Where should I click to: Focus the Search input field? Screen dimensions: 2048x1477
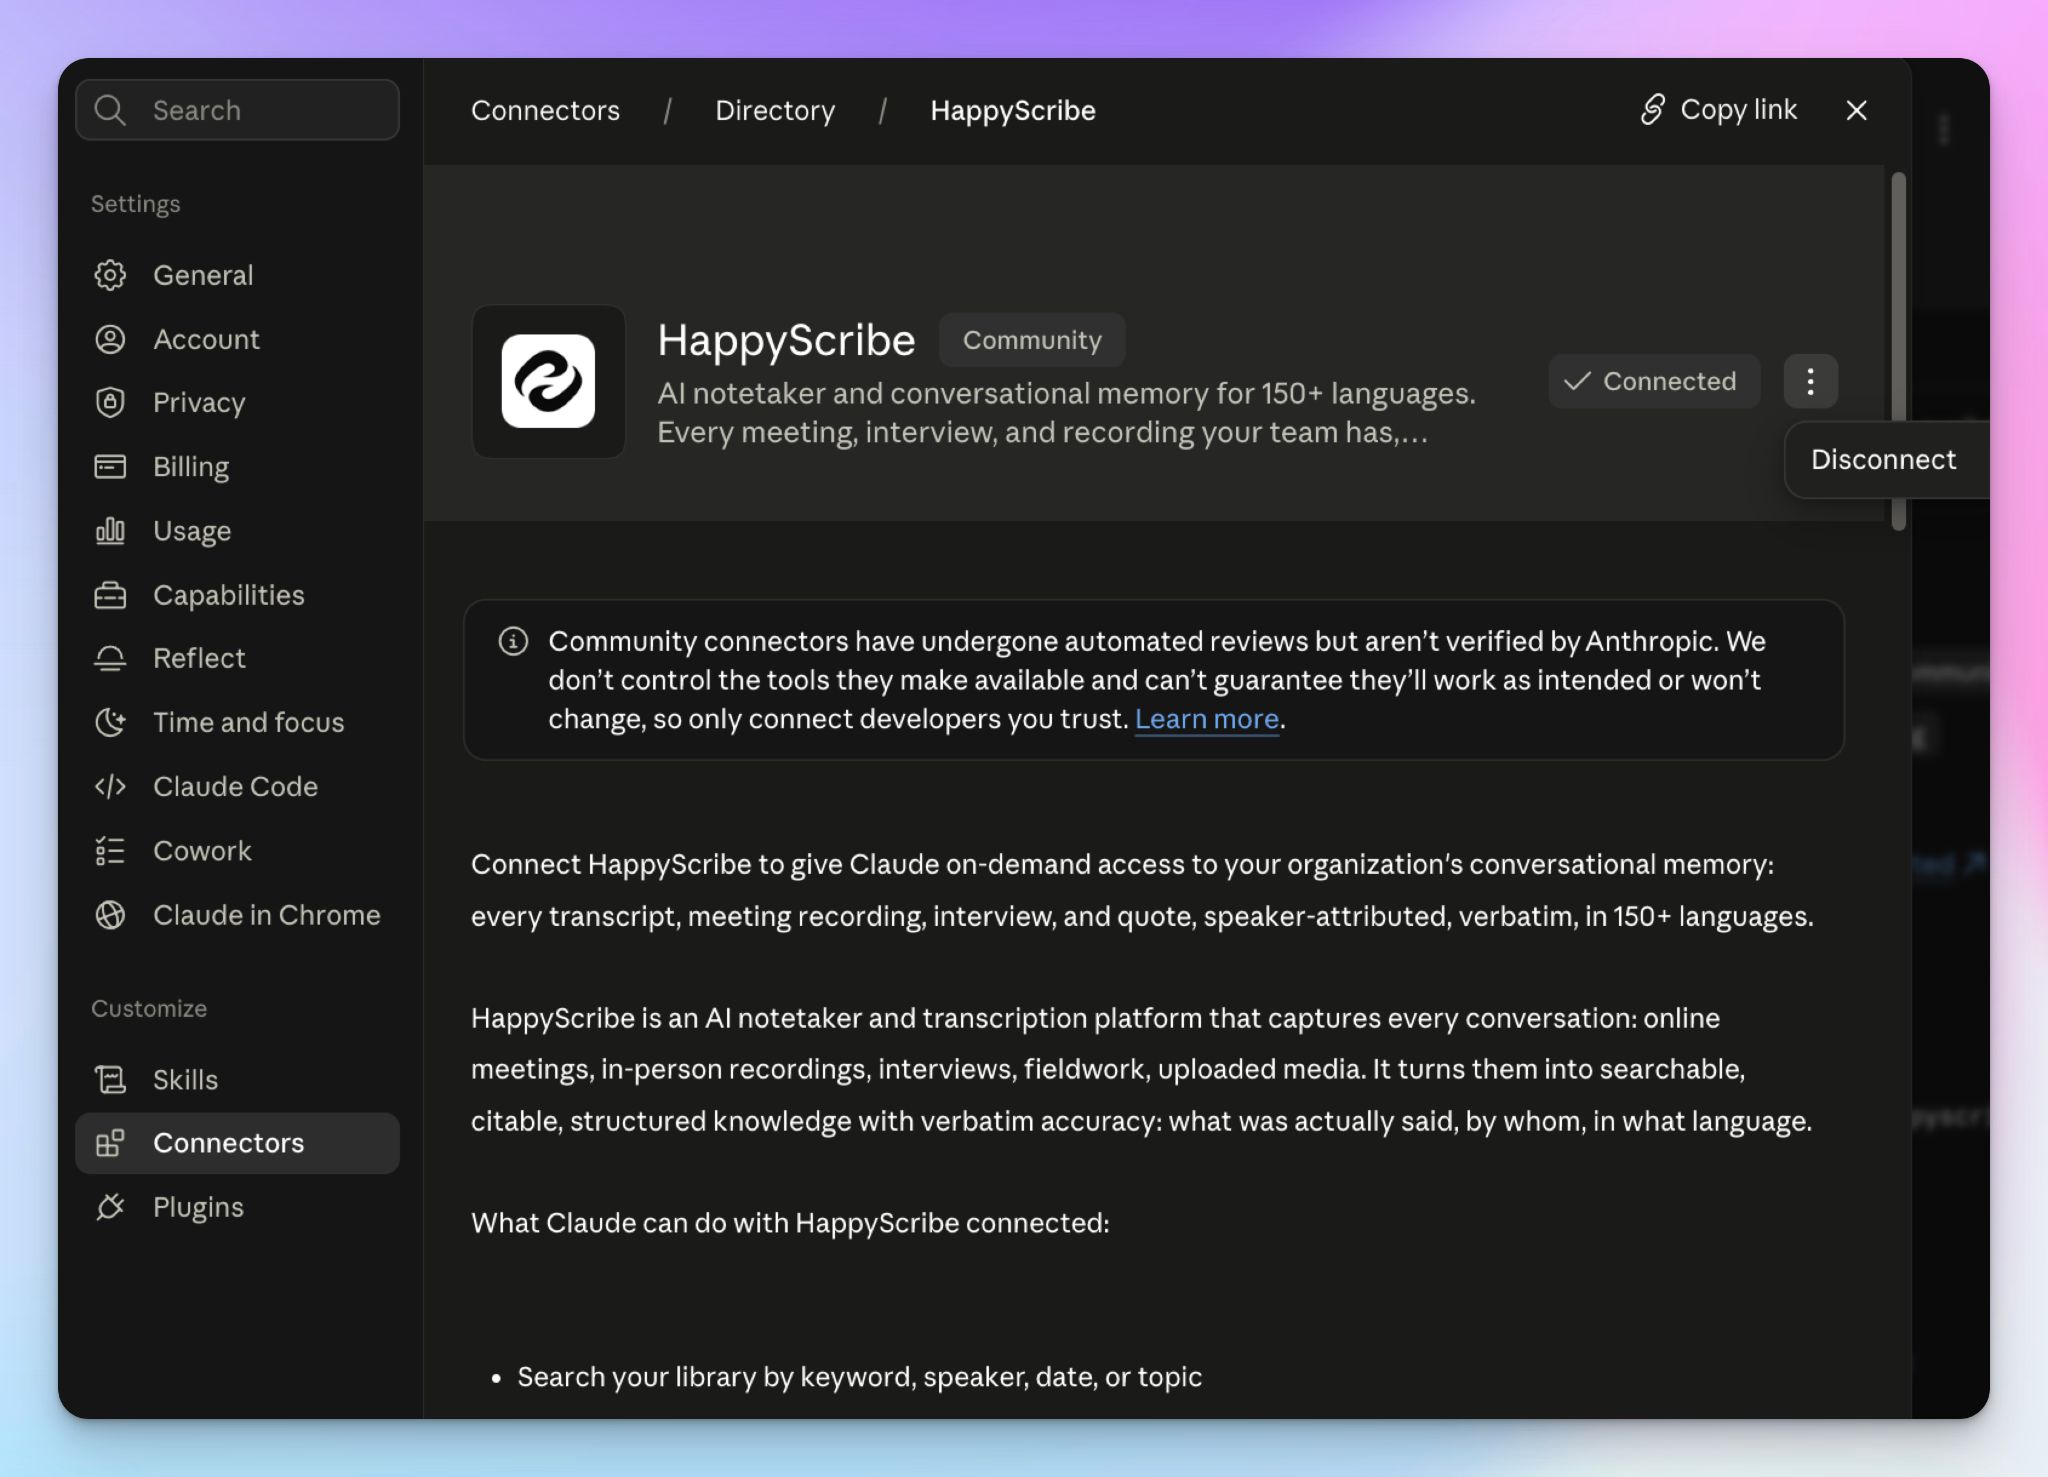(x=237, y=110)
